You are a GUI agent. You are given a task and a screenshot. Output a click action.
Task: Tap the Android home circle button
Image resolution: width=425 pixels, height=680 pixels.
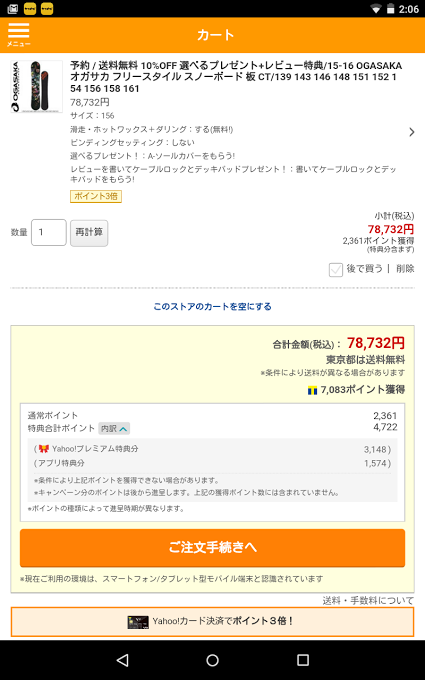pyautogui.click(x=212, y=660)
